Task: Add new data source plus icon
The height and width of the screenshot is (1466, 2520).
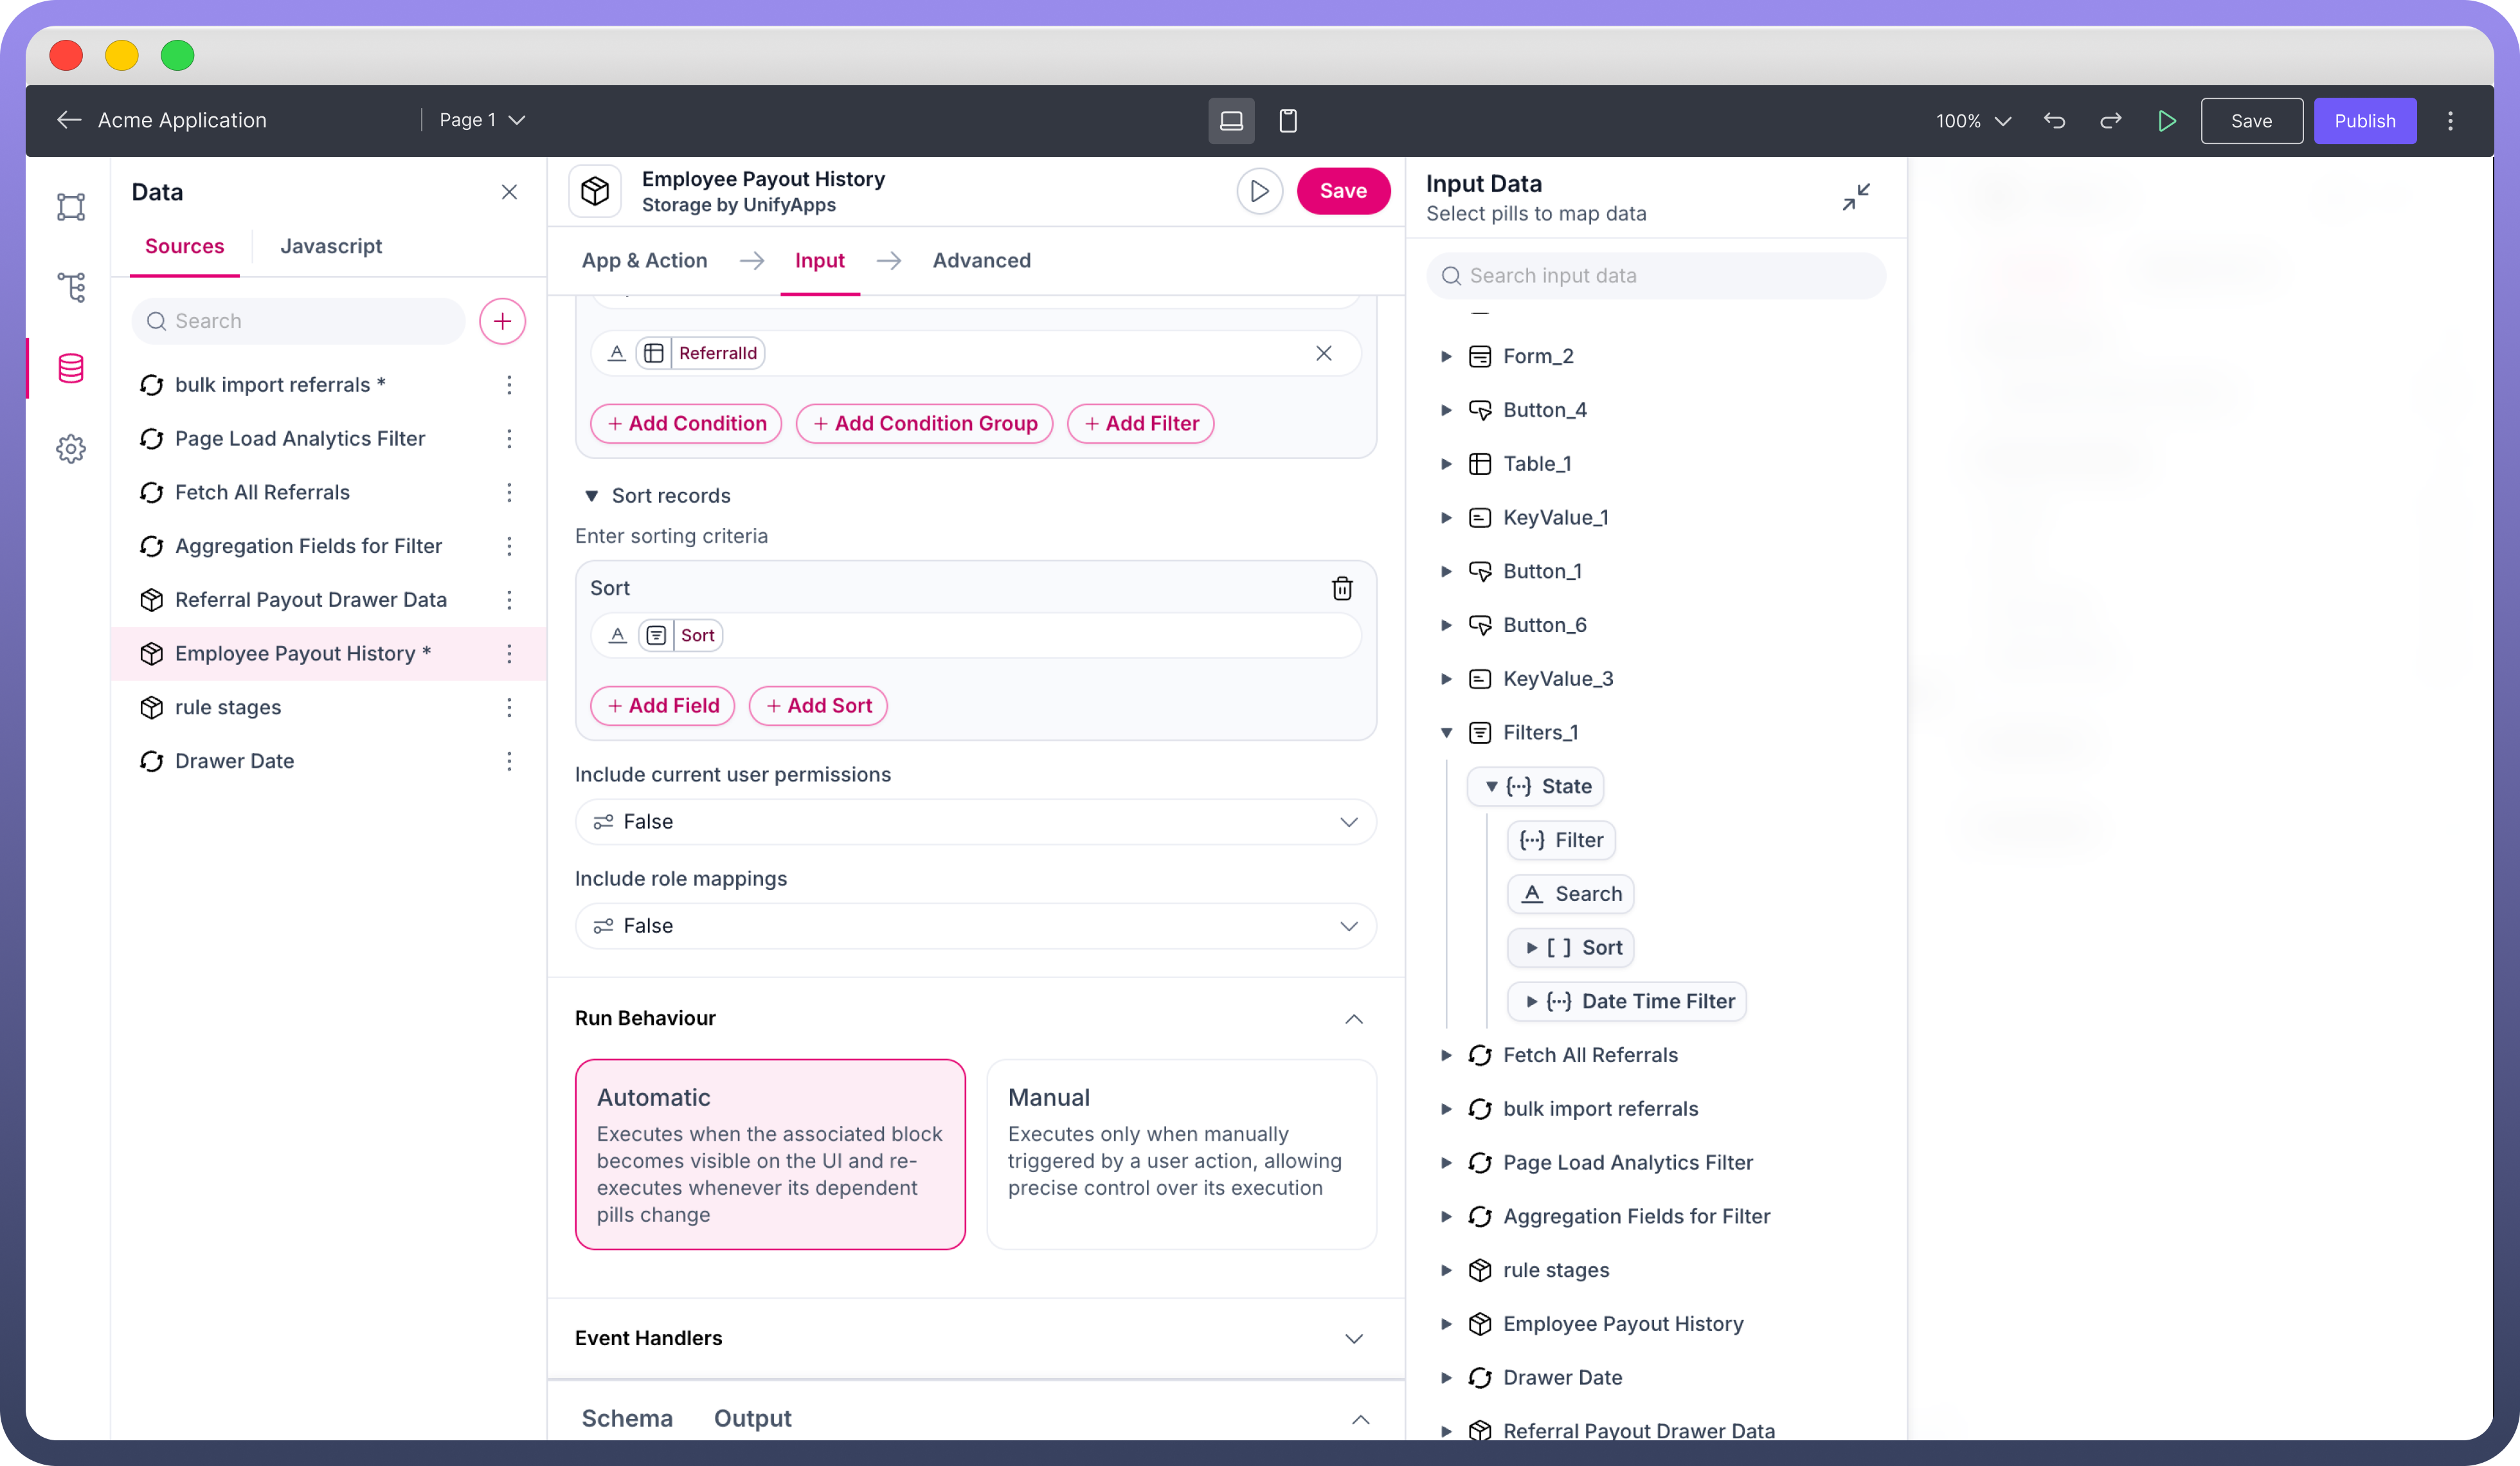Action: pyautogui.click(x=502, y=321)
